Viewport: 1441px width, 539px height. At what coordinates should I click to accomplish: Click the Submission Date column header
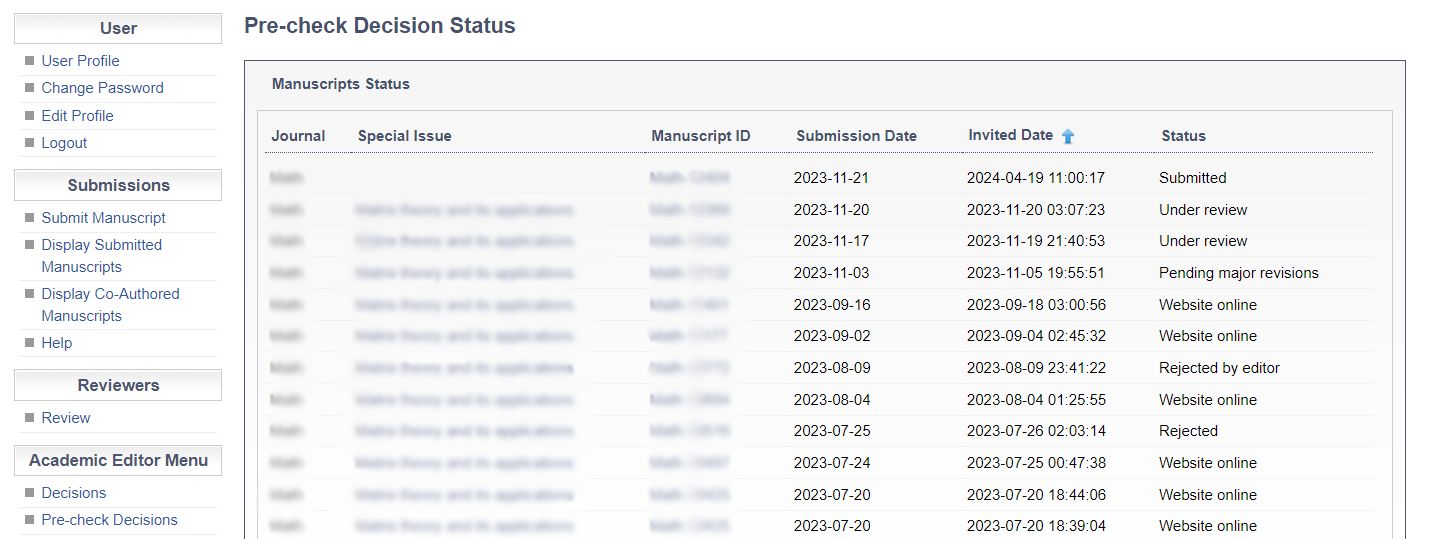pos(856,136)
